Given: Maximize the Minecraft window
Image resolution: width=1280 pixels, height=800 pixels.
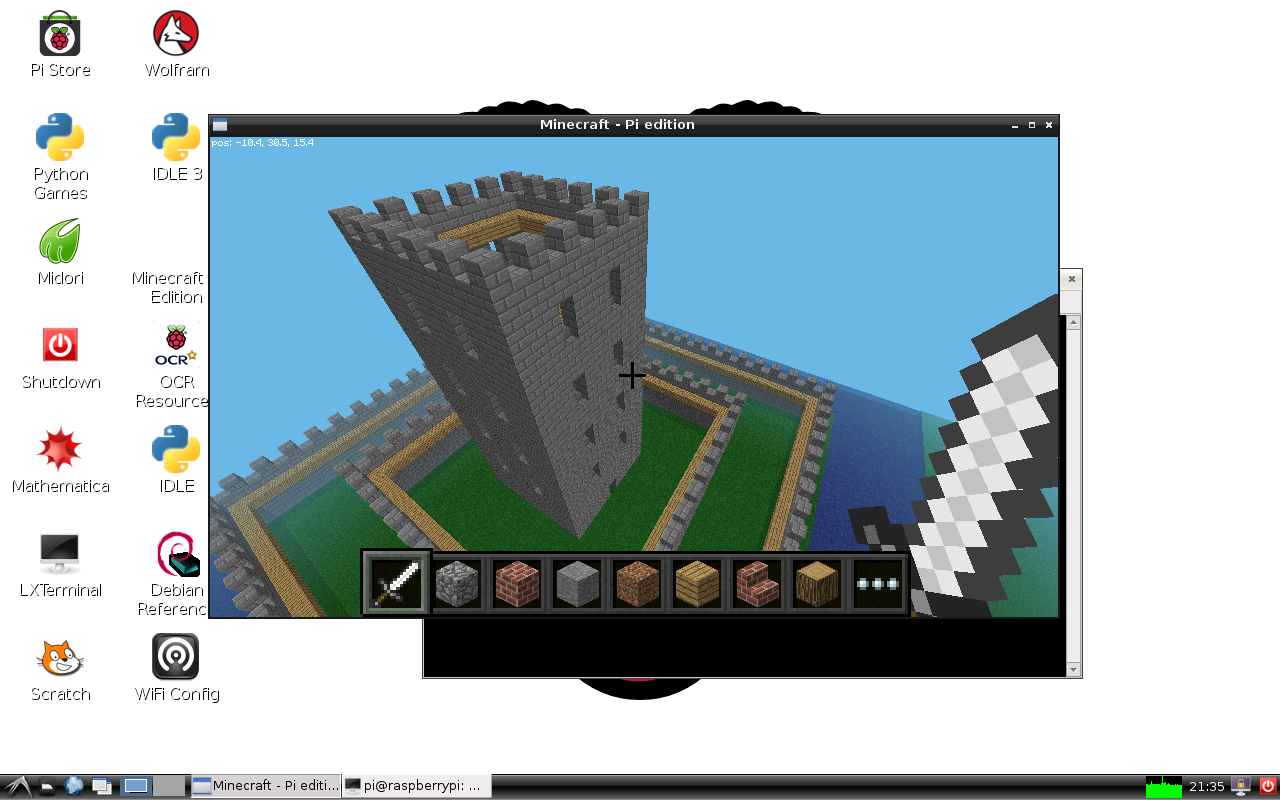Looking at the screenshot, I should pyautogui.click(x=1032, y=125).
